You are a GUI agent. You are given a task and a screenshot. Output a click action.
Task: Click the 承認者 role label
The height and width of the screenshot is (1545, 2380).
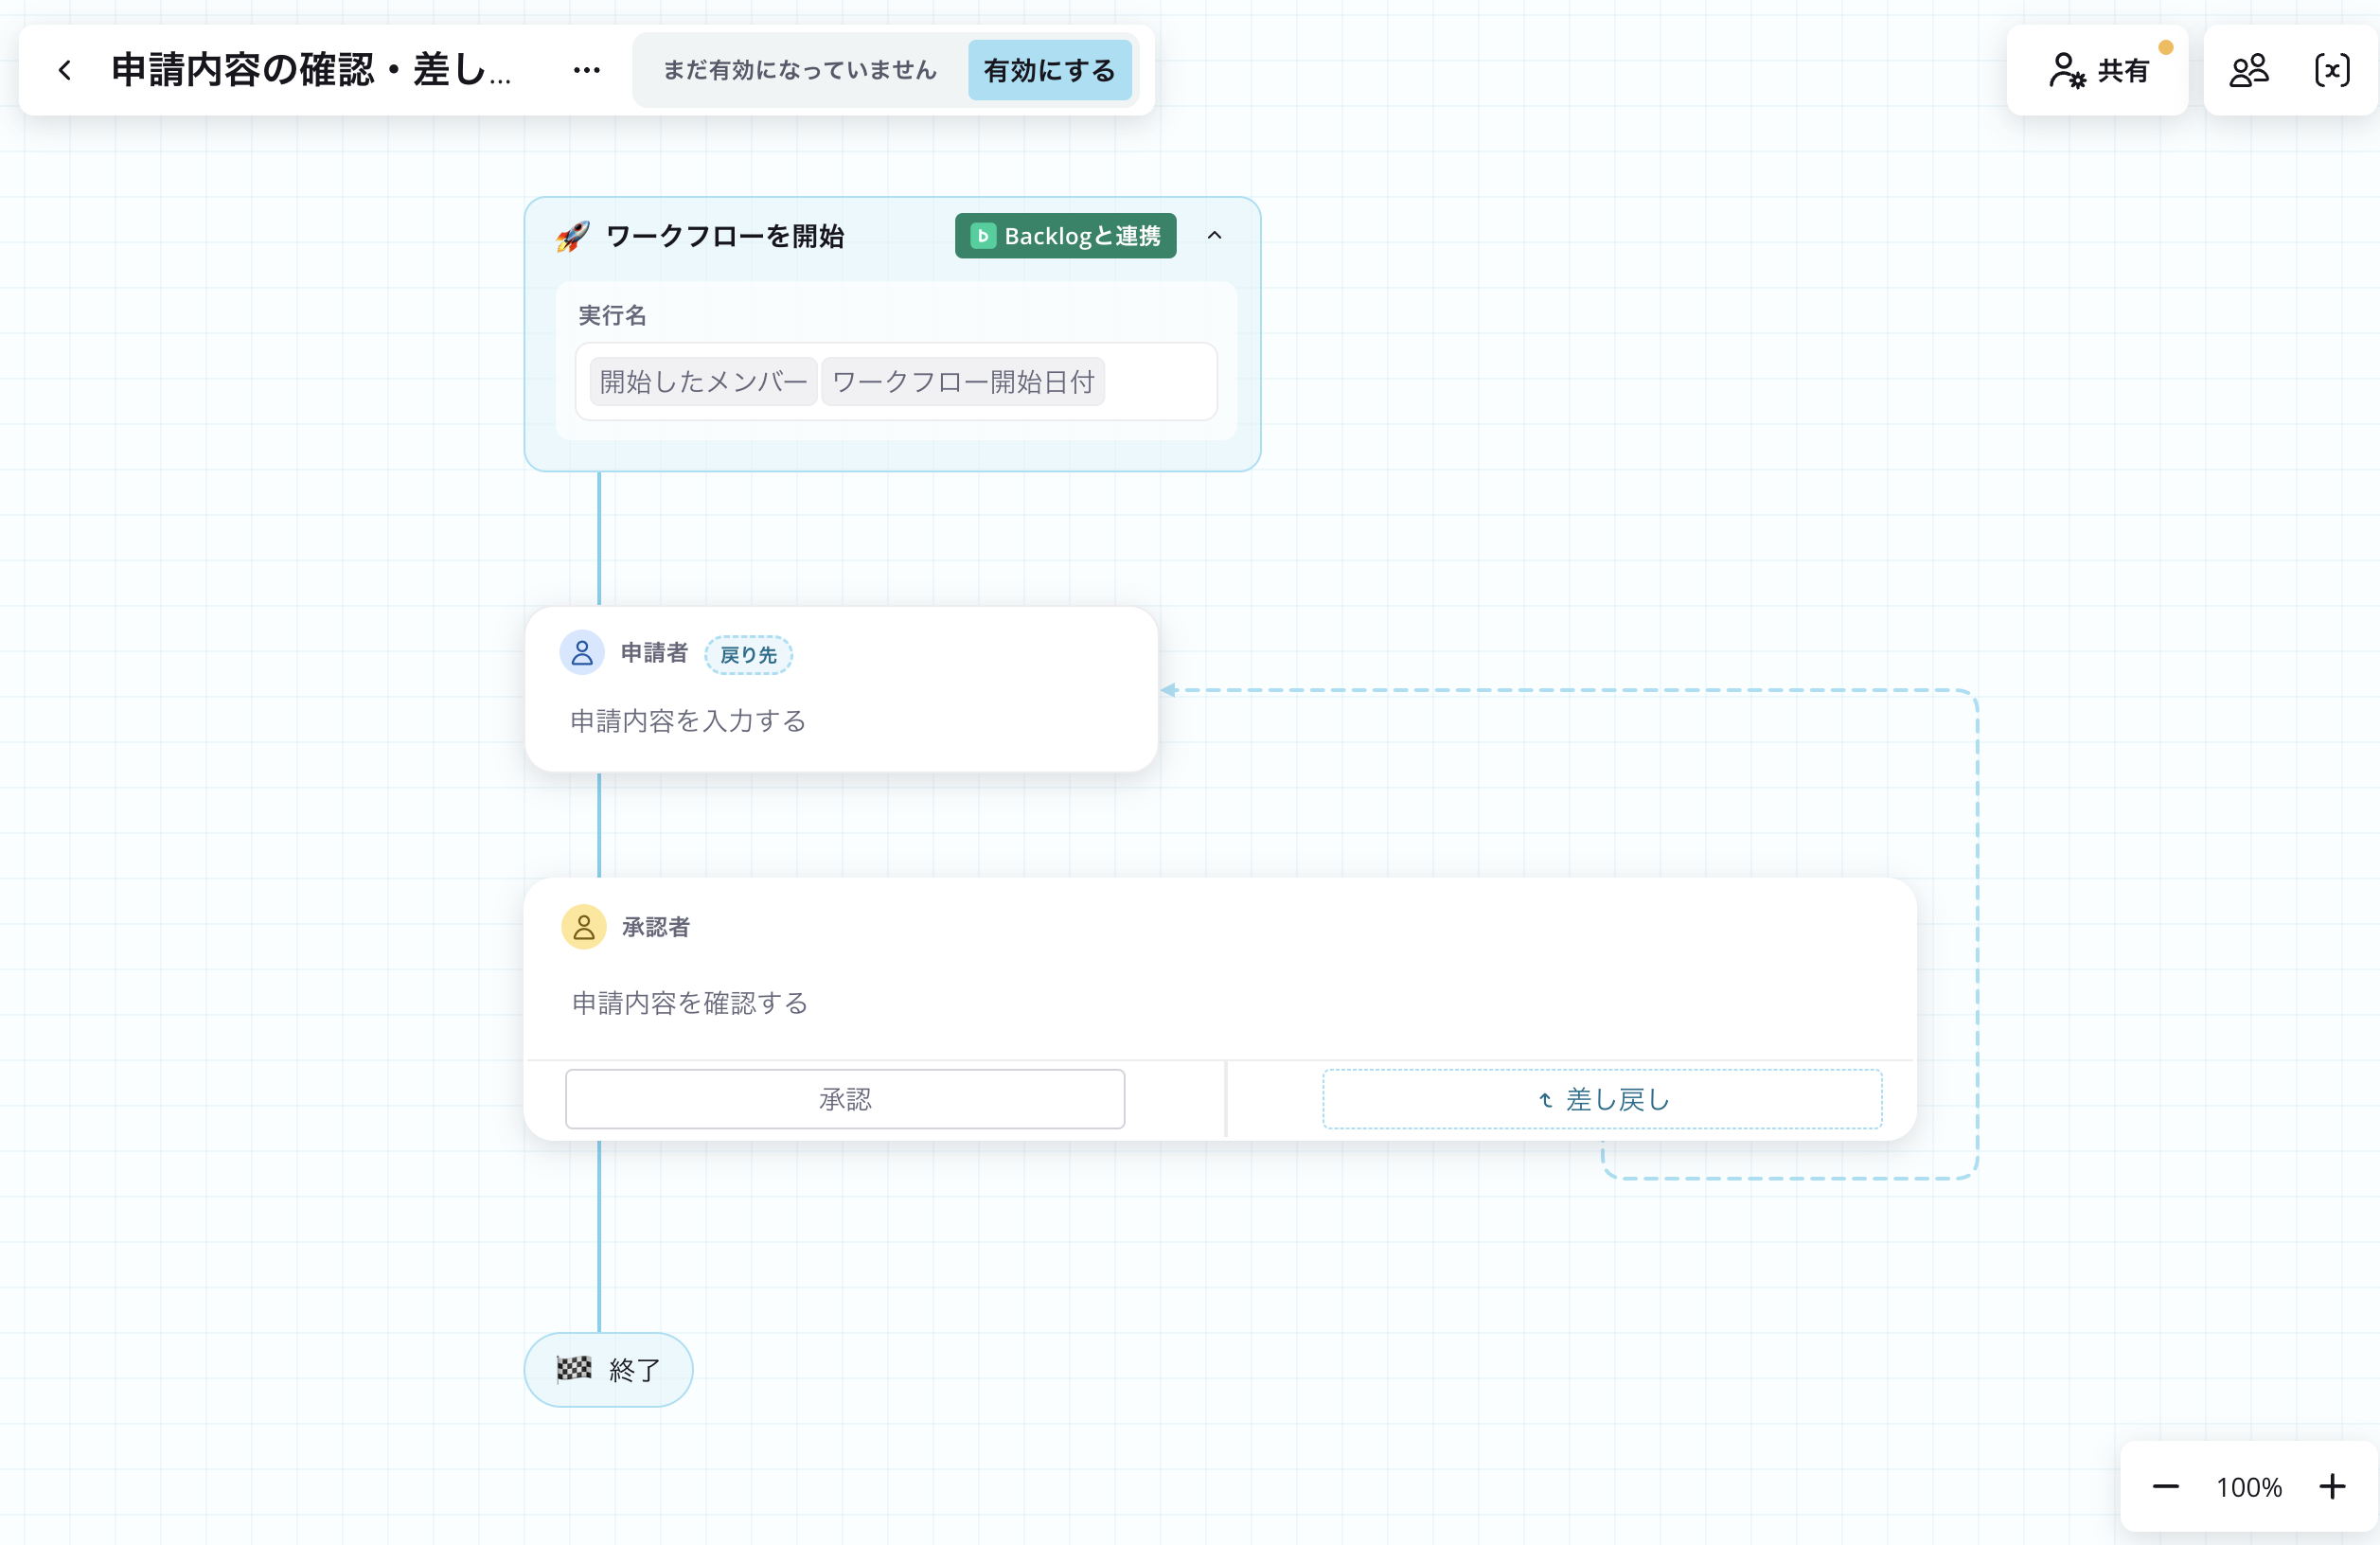[656, 927]
